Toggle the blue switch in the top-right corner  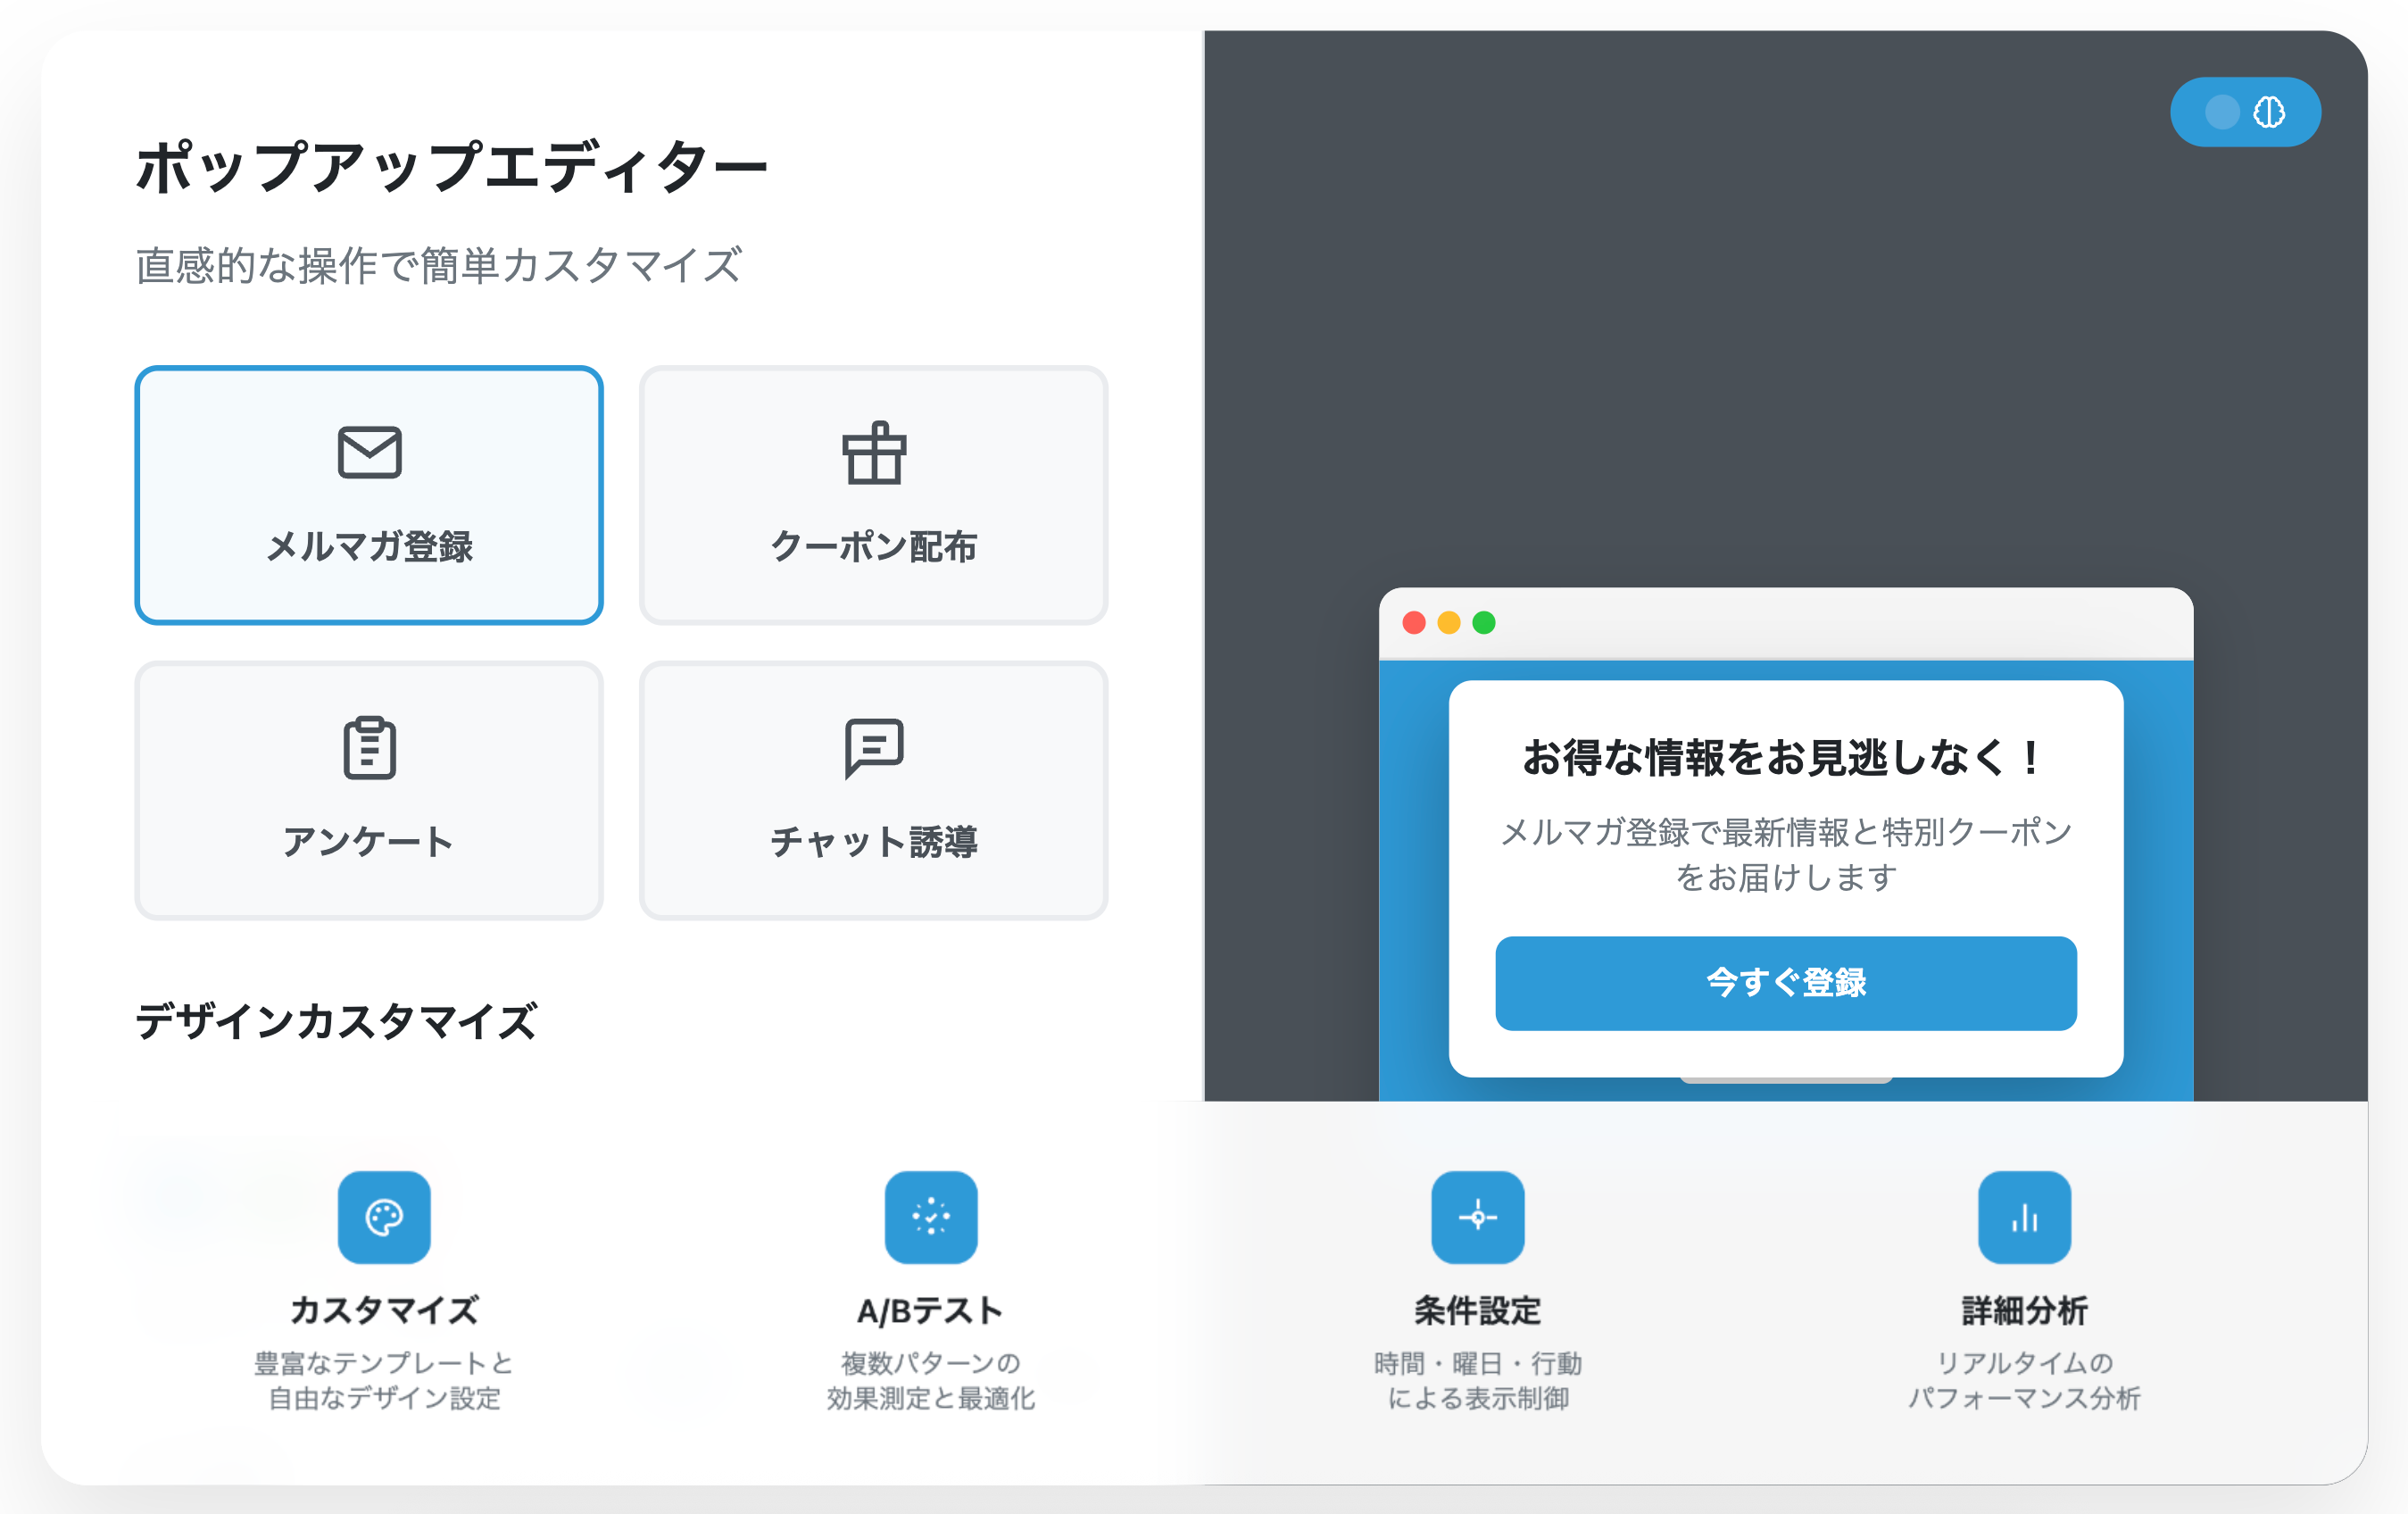tap(2246, 113)
